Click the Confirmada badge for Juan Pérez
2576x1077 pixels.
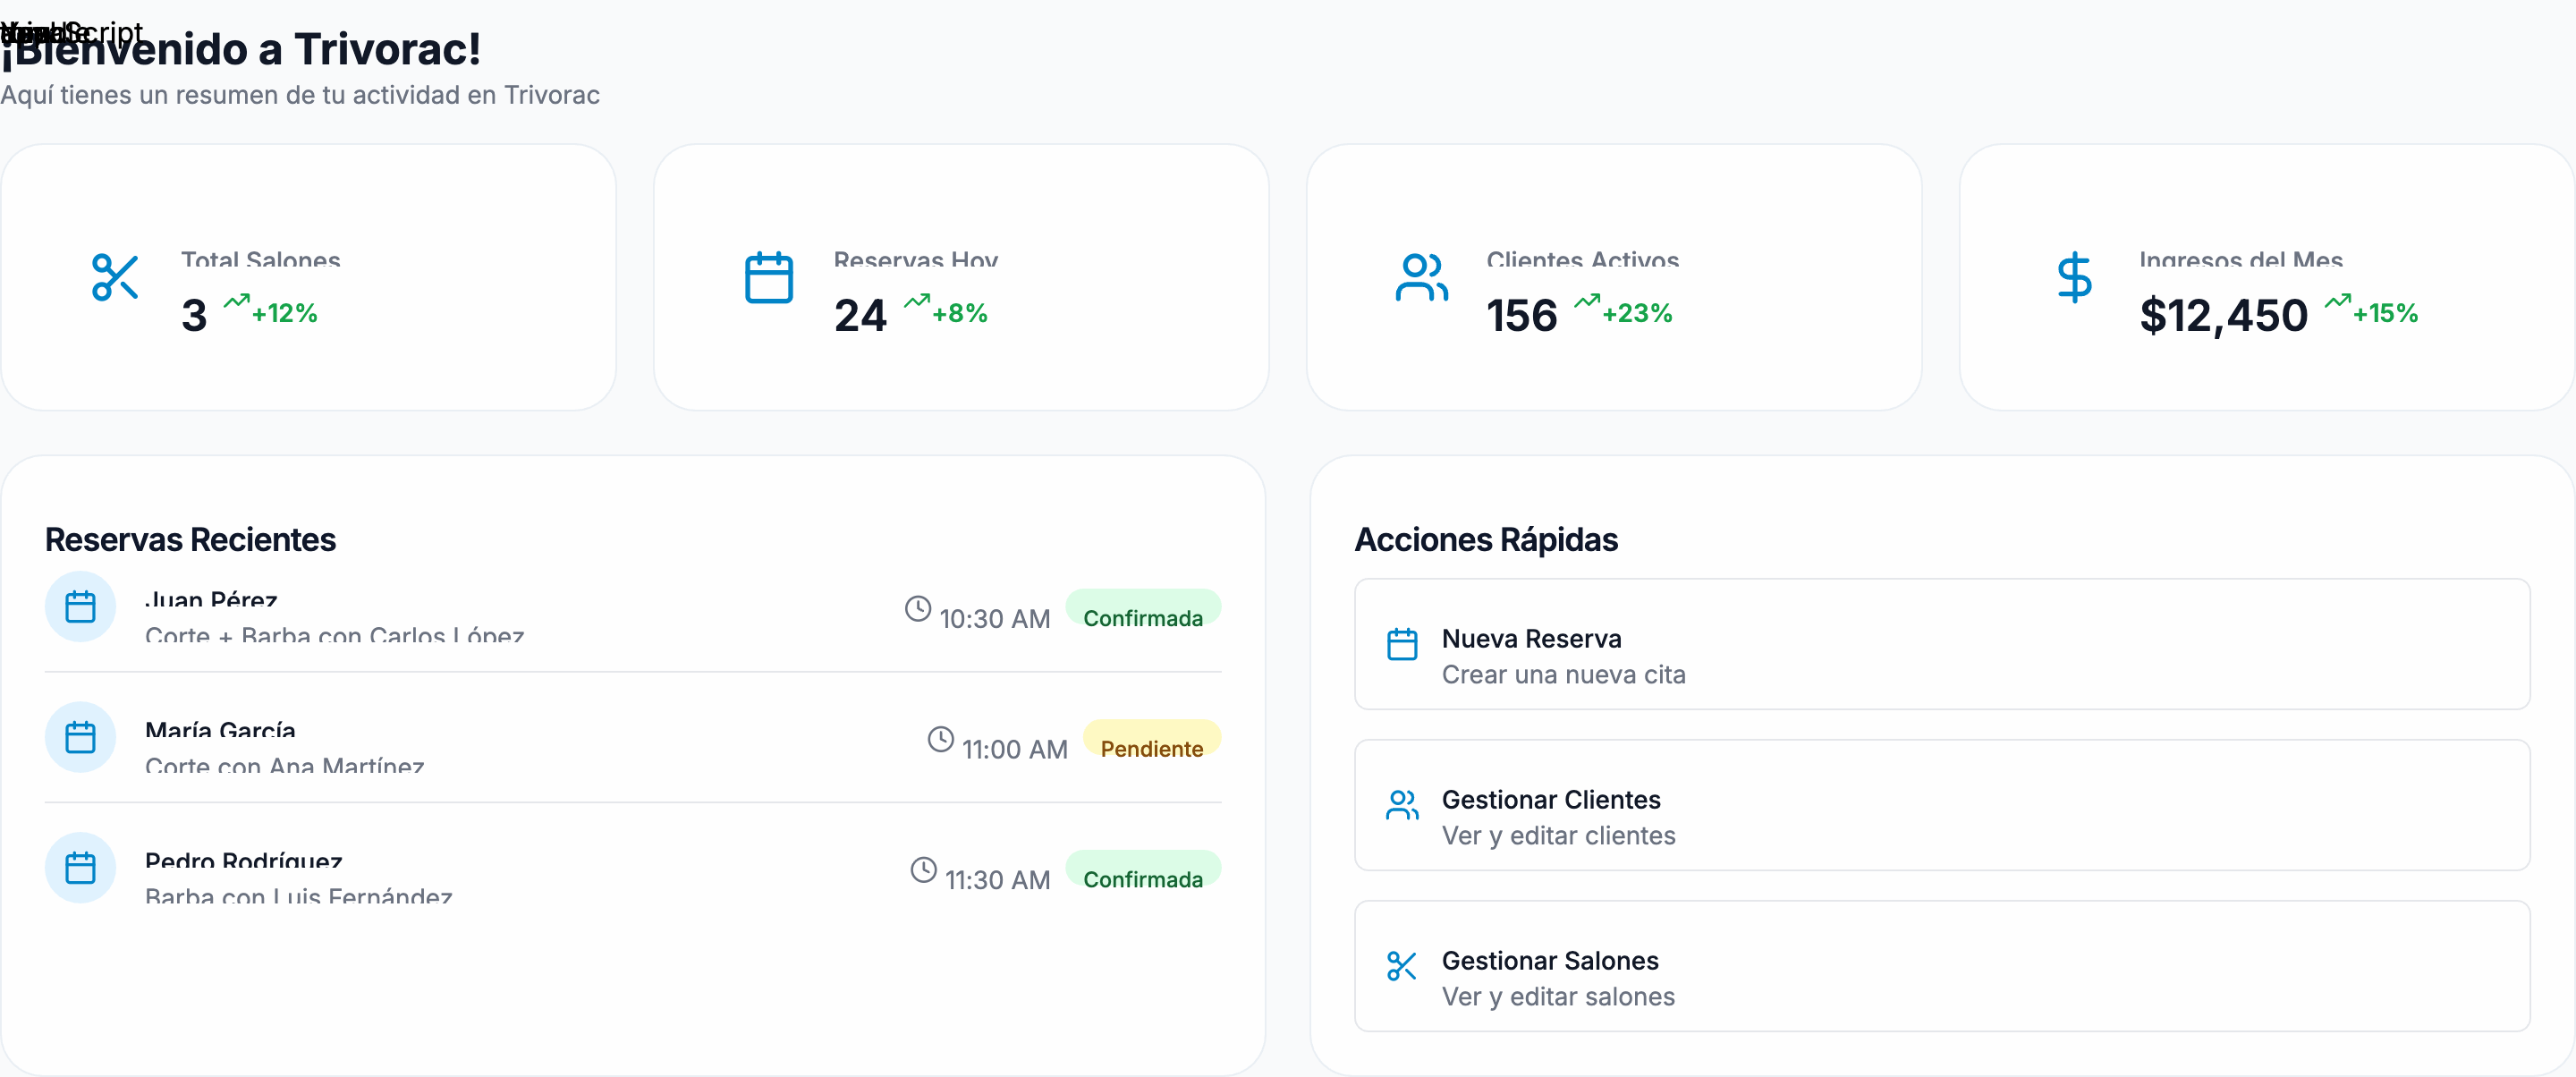1143,608
